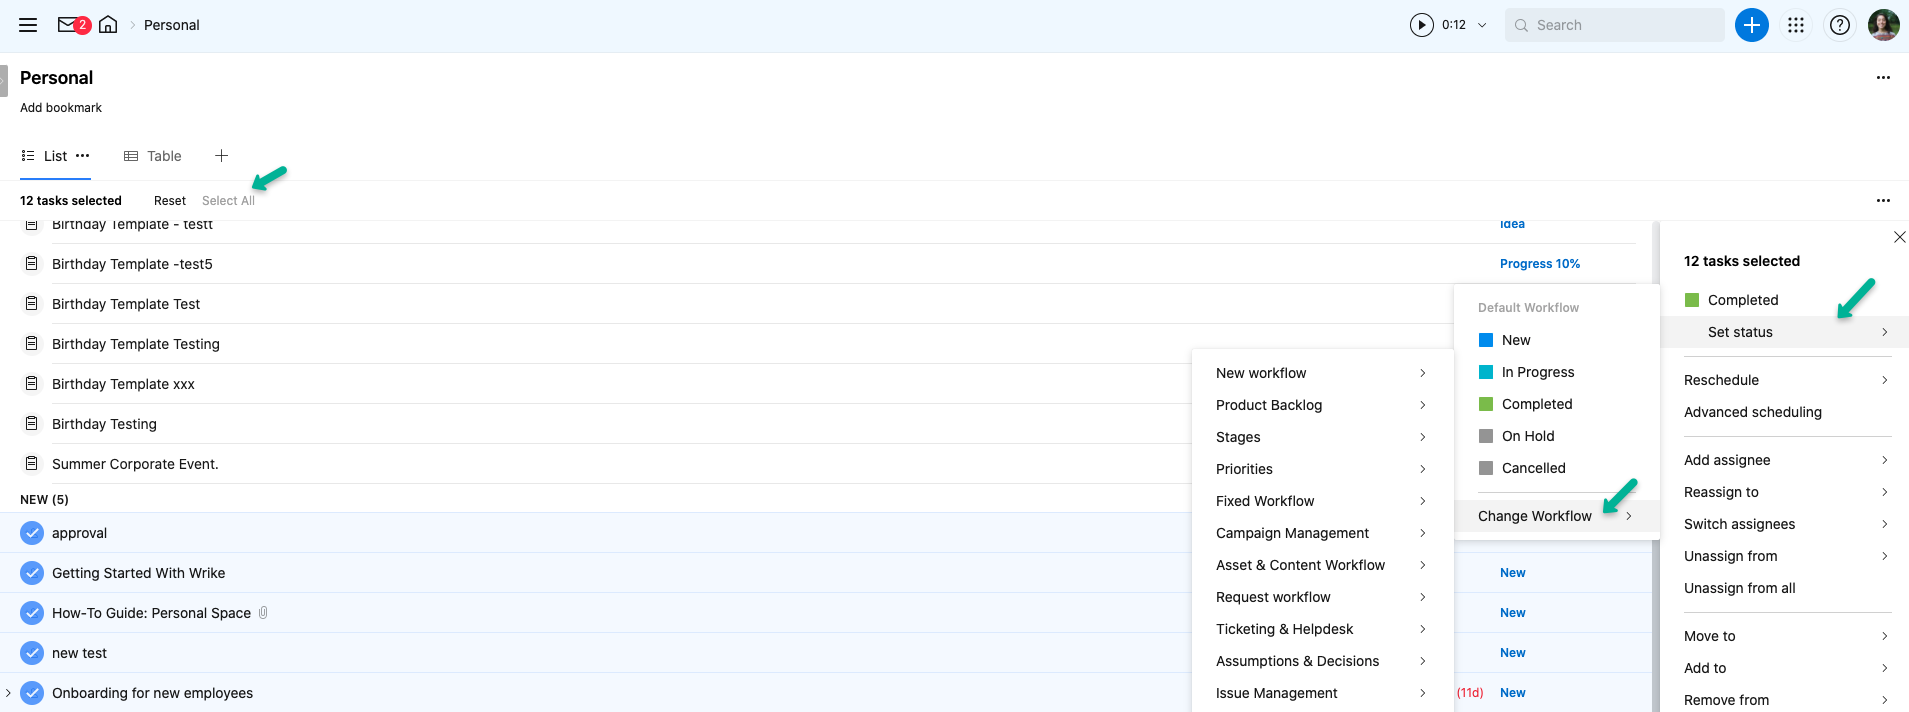The width and height of the screenshot is (1909, 712).
Task: Open the user profile avatar
Action: (x=1883, y=25)
